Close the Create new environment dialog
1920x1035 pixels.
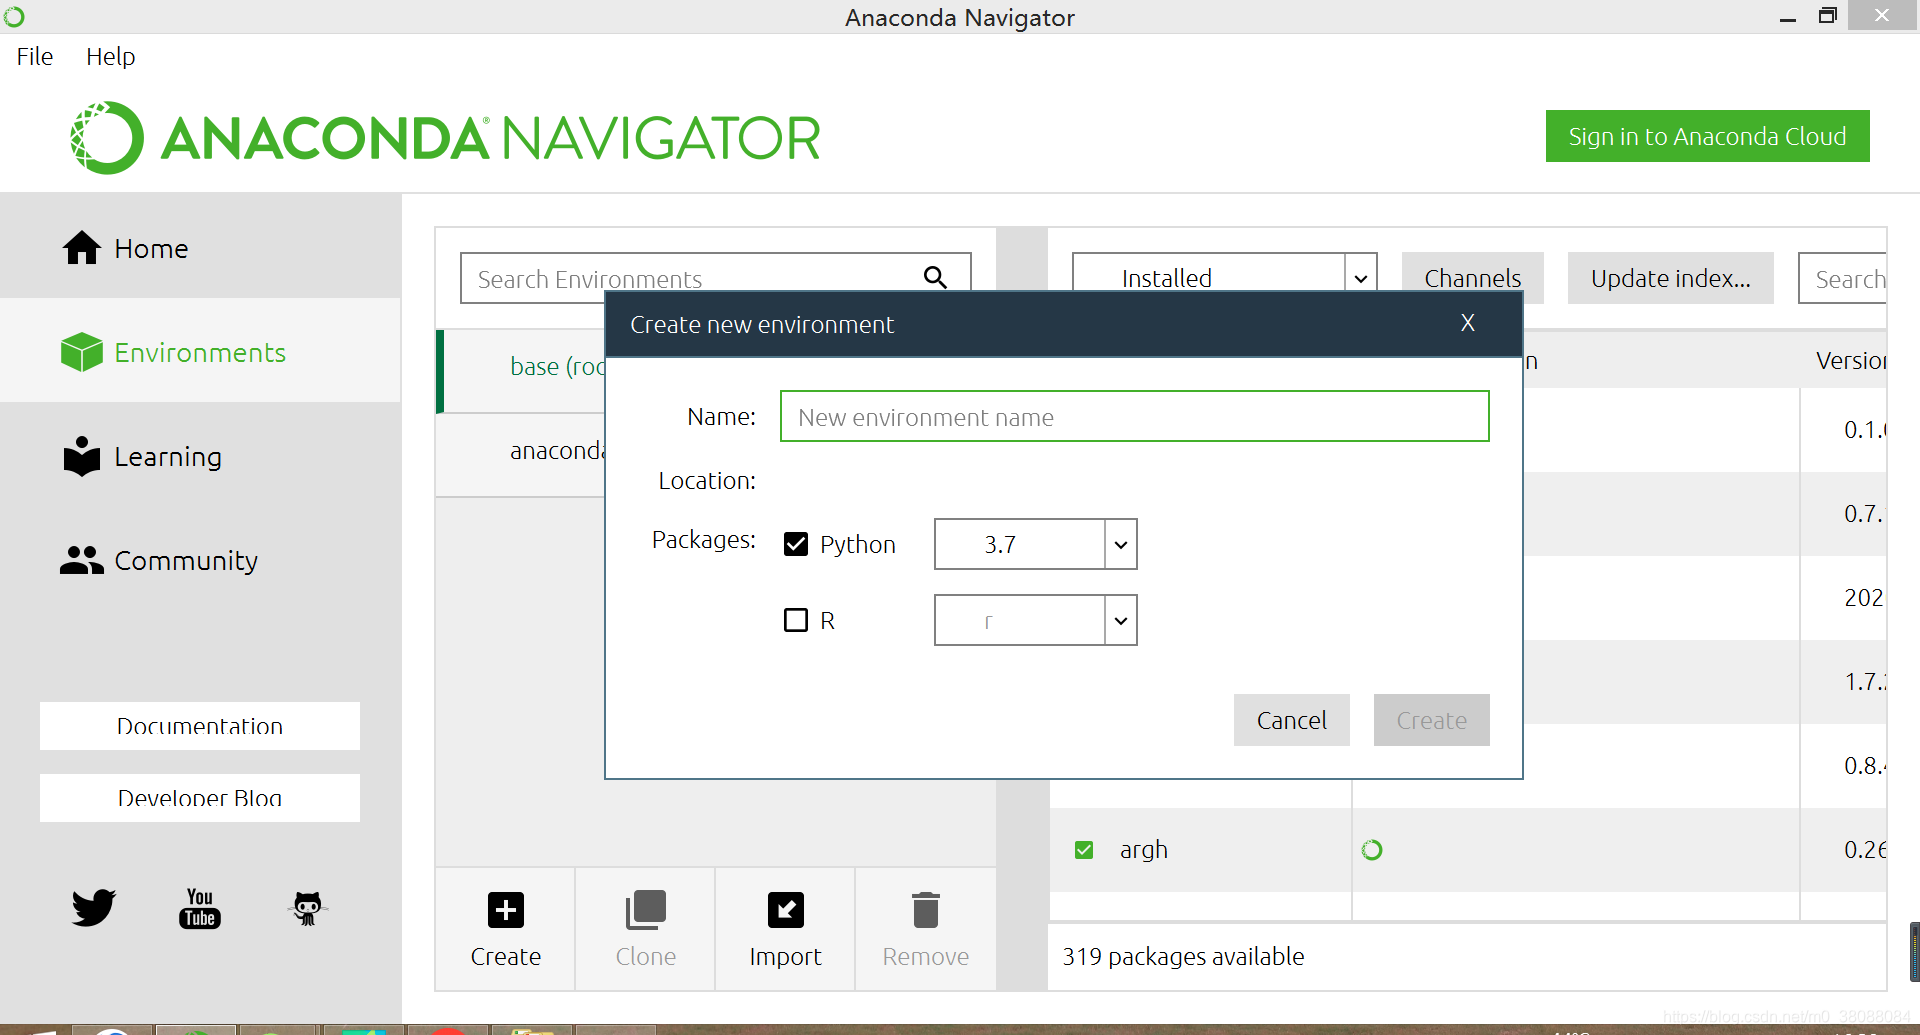coord(1467,322)
